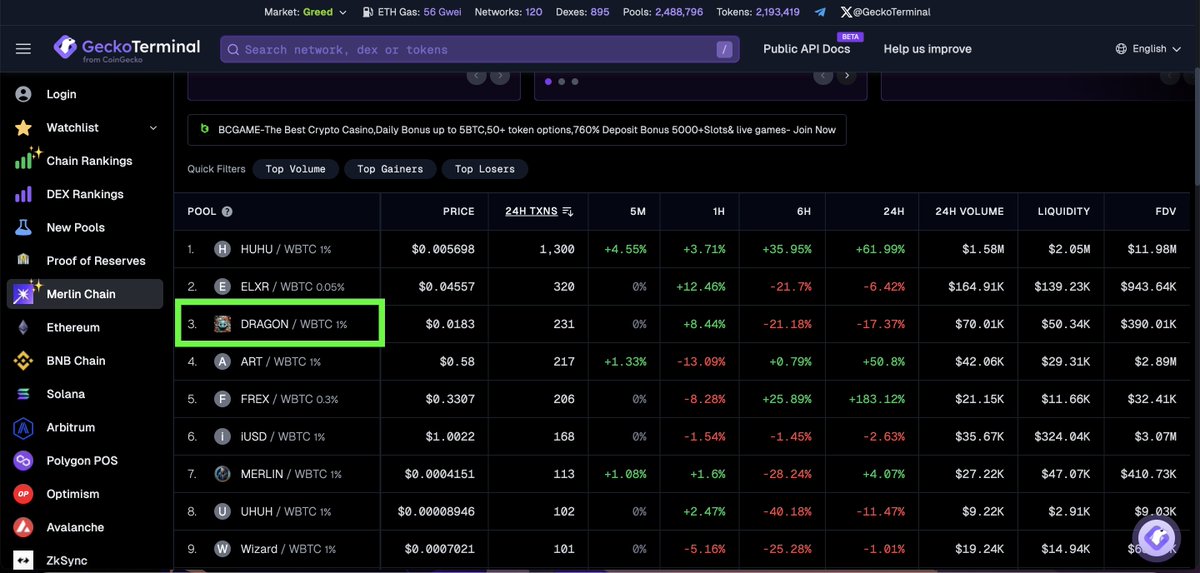Click the Login user icon
The height and width of the screenshot is (573, 1200).
point(24,94)
